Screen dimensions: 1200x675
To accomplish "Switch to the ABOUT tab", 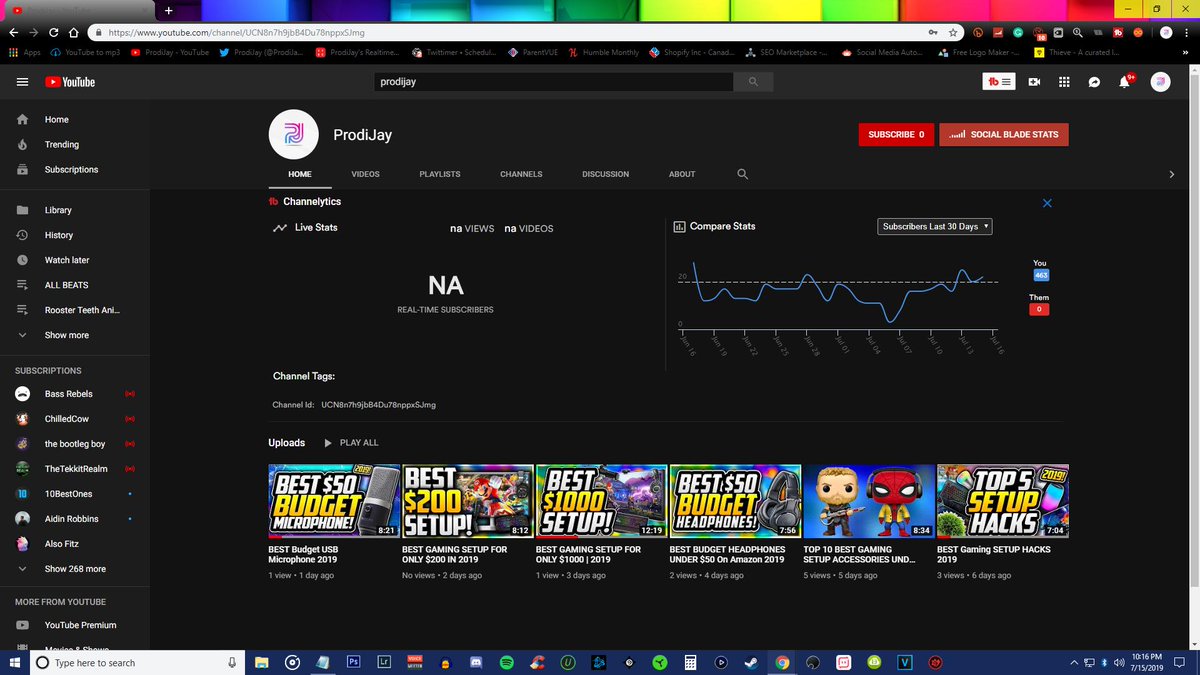I will (682, 174).
